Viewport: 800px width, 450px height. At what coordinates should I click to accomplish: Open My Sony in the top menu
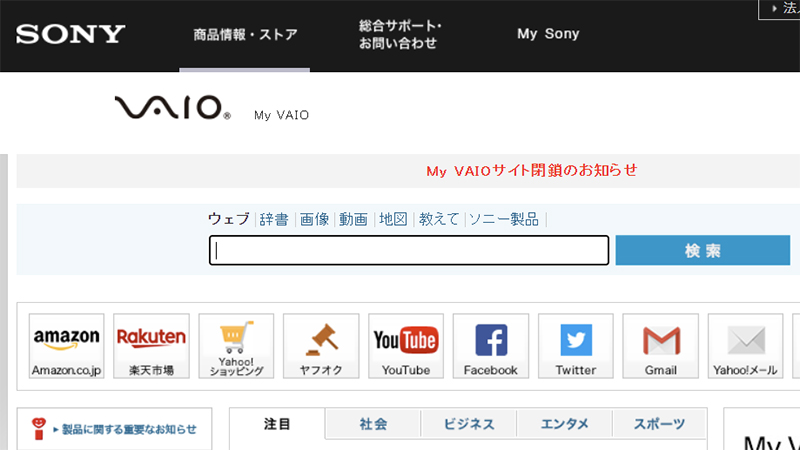548,34
